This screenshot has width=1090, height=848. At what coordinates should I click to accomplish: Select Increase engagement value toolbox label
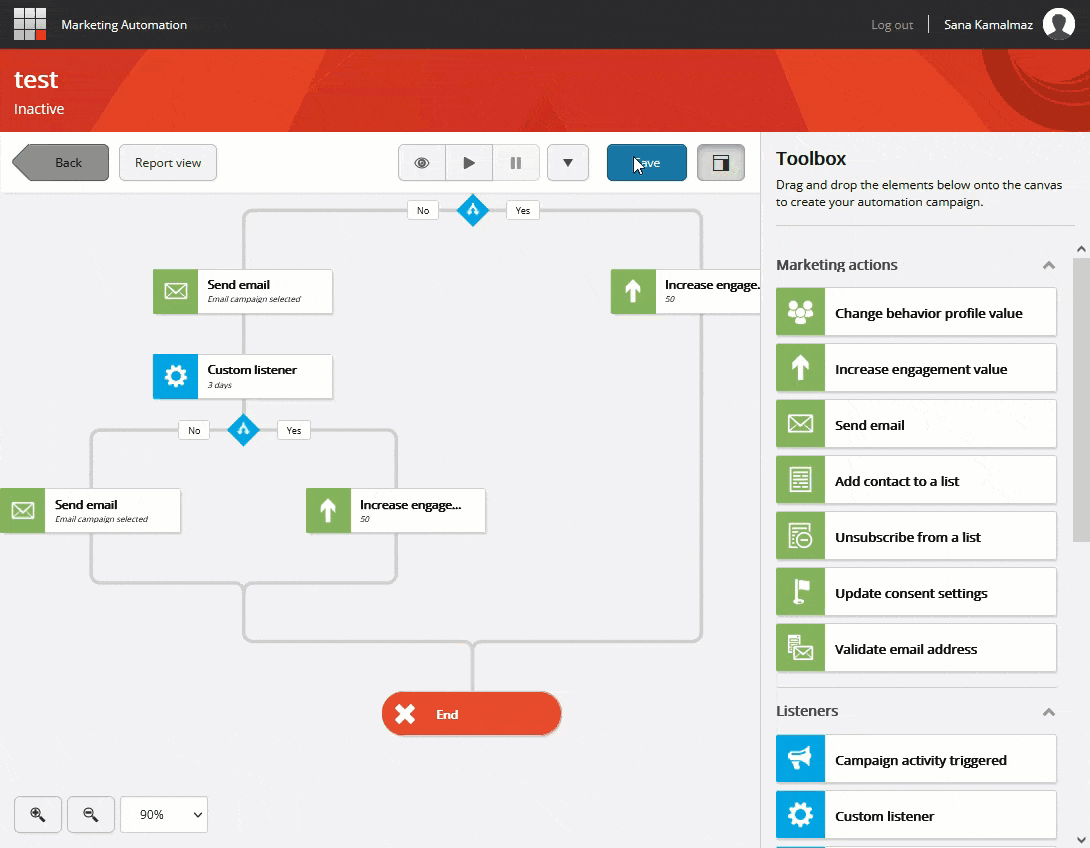tap(921, 369)
